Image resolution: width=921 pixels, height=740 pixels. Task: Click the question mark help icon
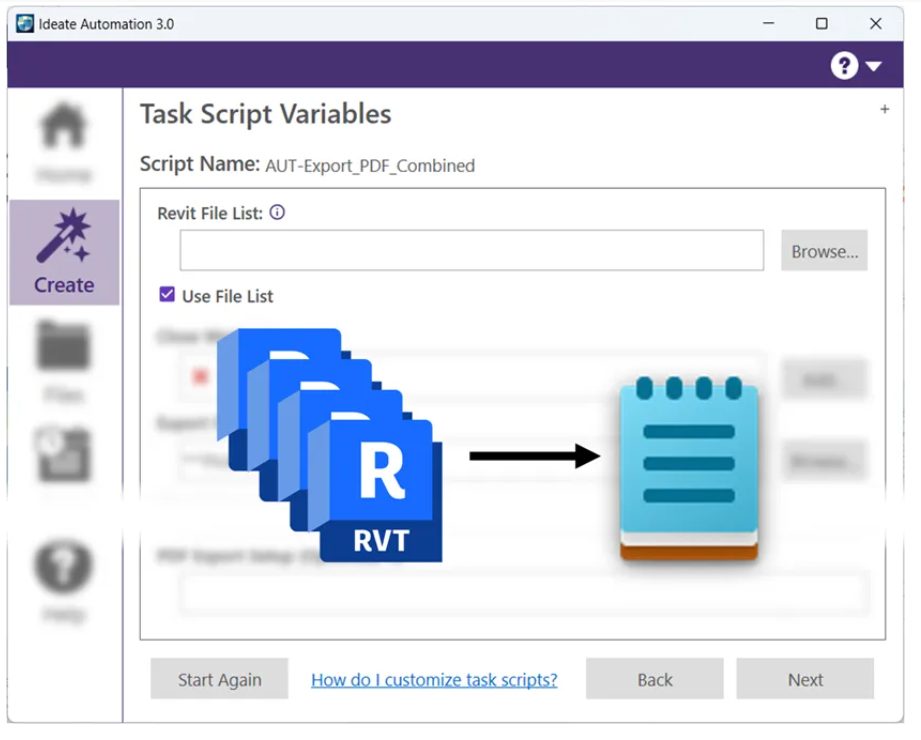(x=844, y=65)
